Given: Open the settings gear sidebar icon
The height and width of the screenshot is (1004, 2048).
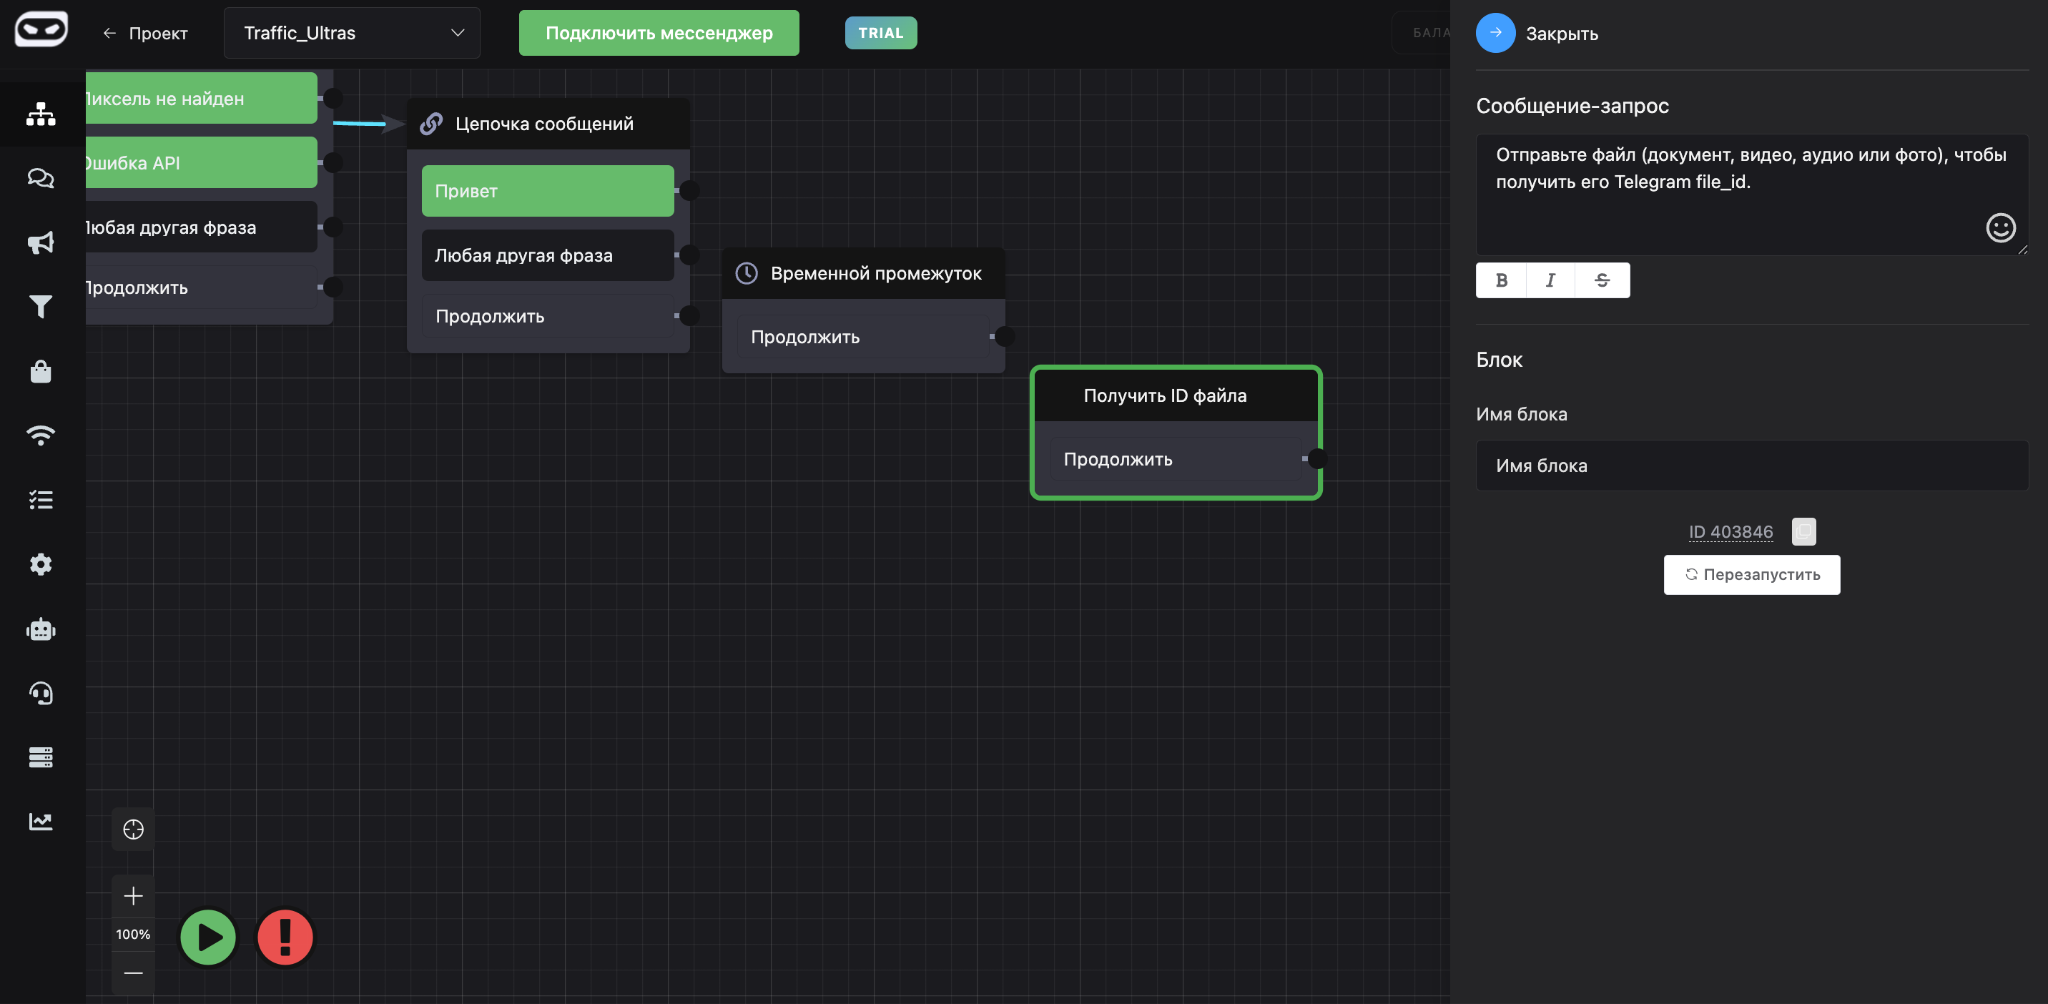Looking at the screenshot, I should point(41,564).
